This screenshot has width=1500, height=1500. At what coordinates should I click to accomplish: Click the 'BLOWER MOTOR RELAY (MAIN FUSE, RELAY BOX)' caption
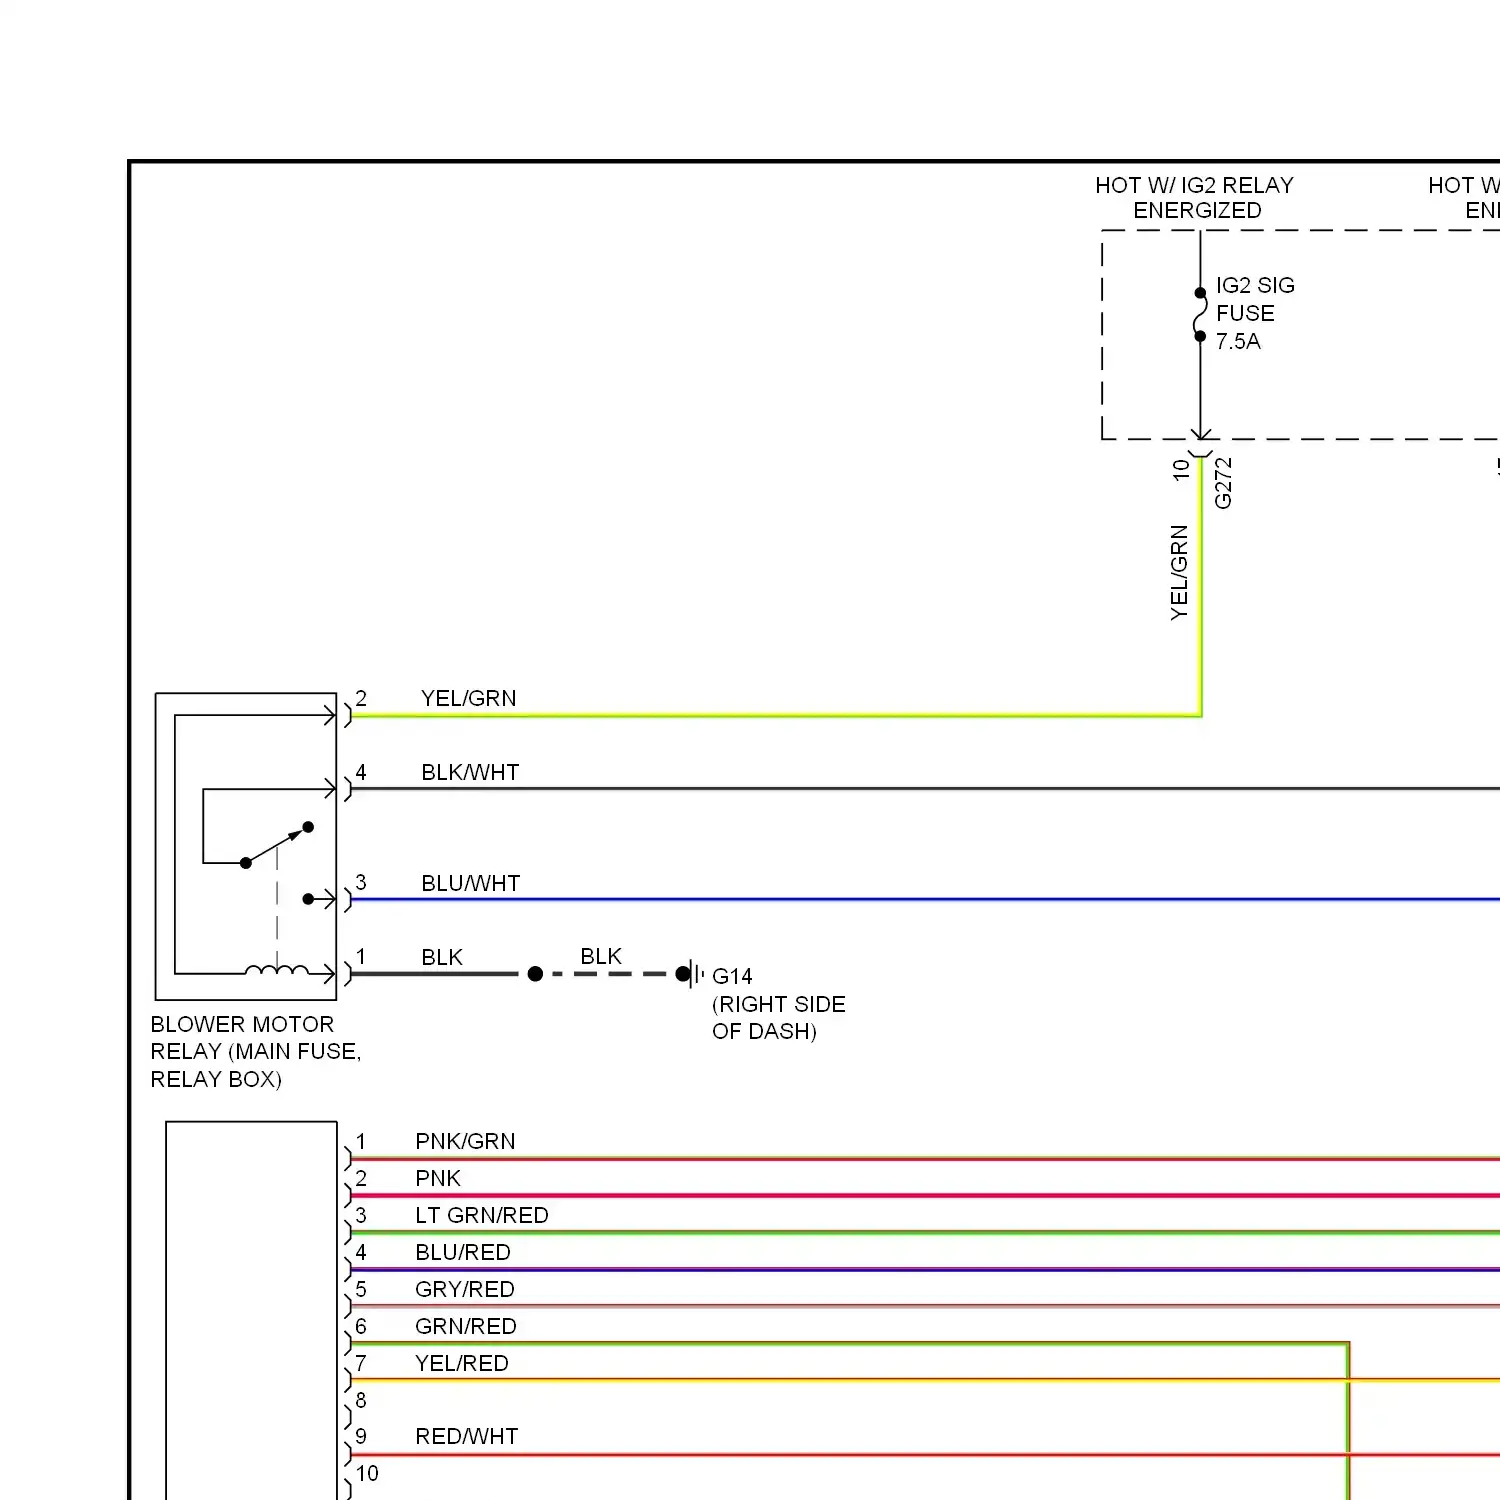[256, 1052]
